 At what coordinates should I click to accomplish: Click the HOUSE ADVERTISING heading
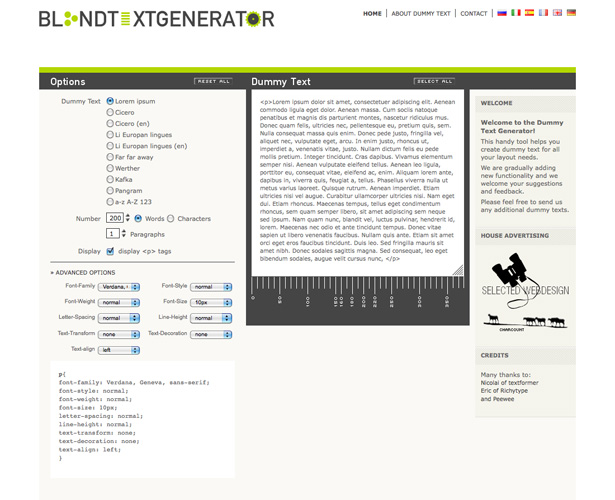[515, 236]
